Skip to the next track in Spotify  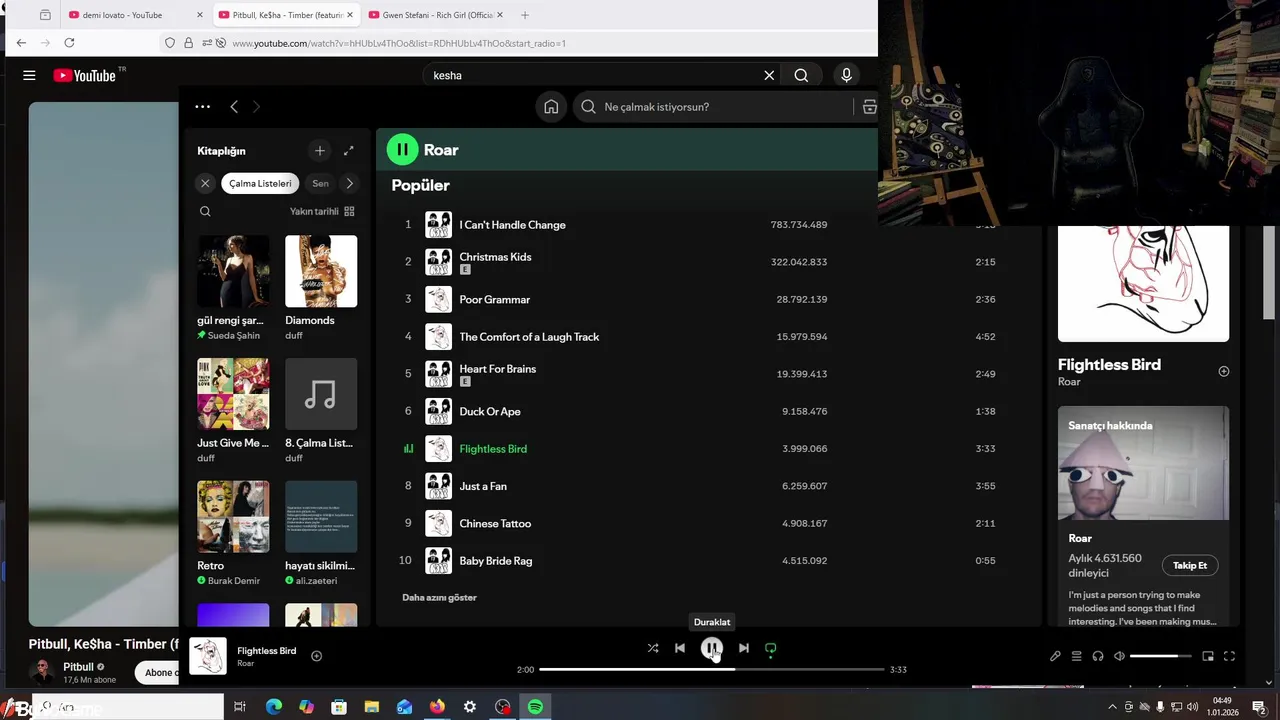743,648
